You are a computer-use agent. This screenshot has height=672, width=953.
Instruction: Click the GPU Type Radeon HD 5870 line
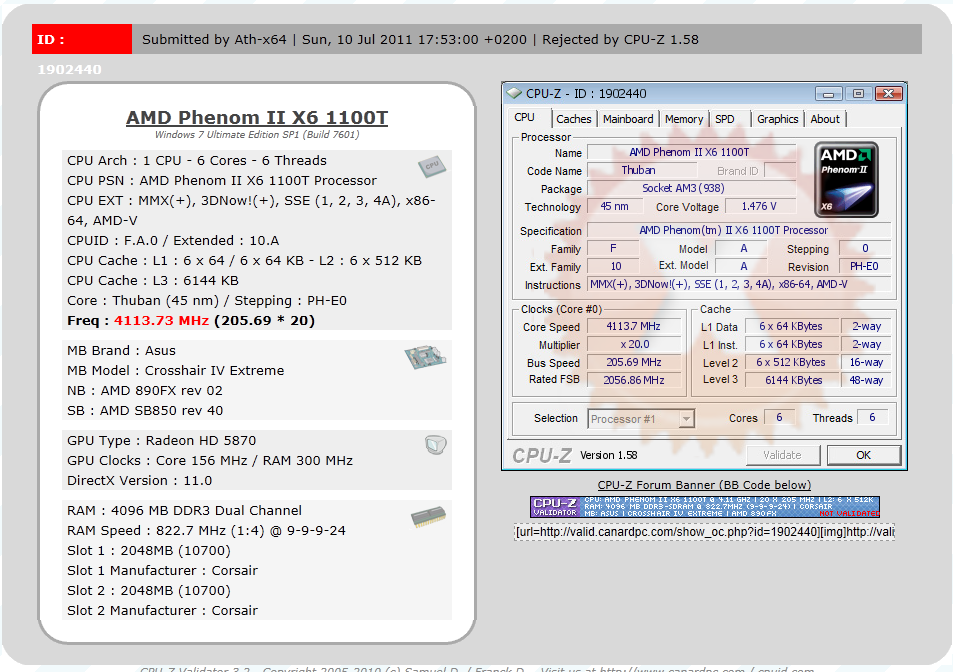[x=162, y=441]
